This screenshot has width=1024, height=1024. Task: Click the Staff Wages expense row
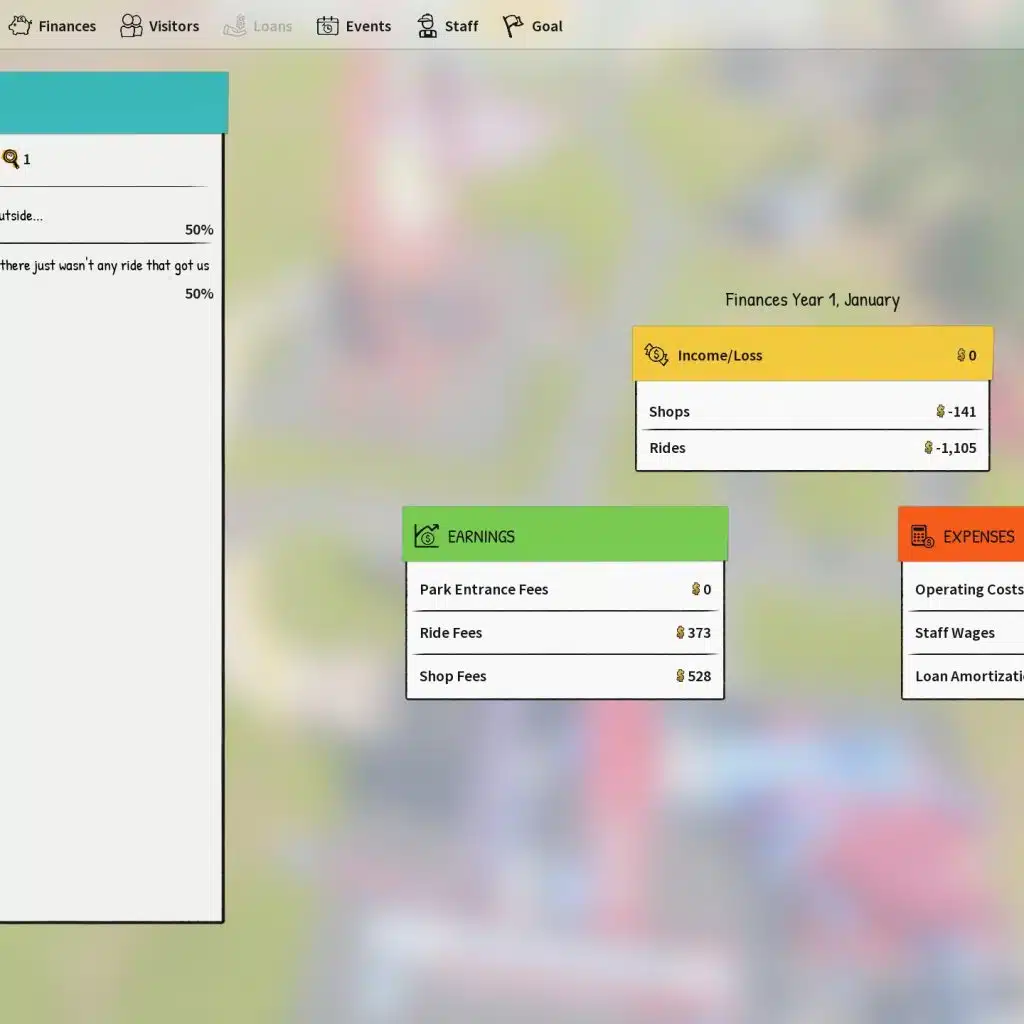962,633
